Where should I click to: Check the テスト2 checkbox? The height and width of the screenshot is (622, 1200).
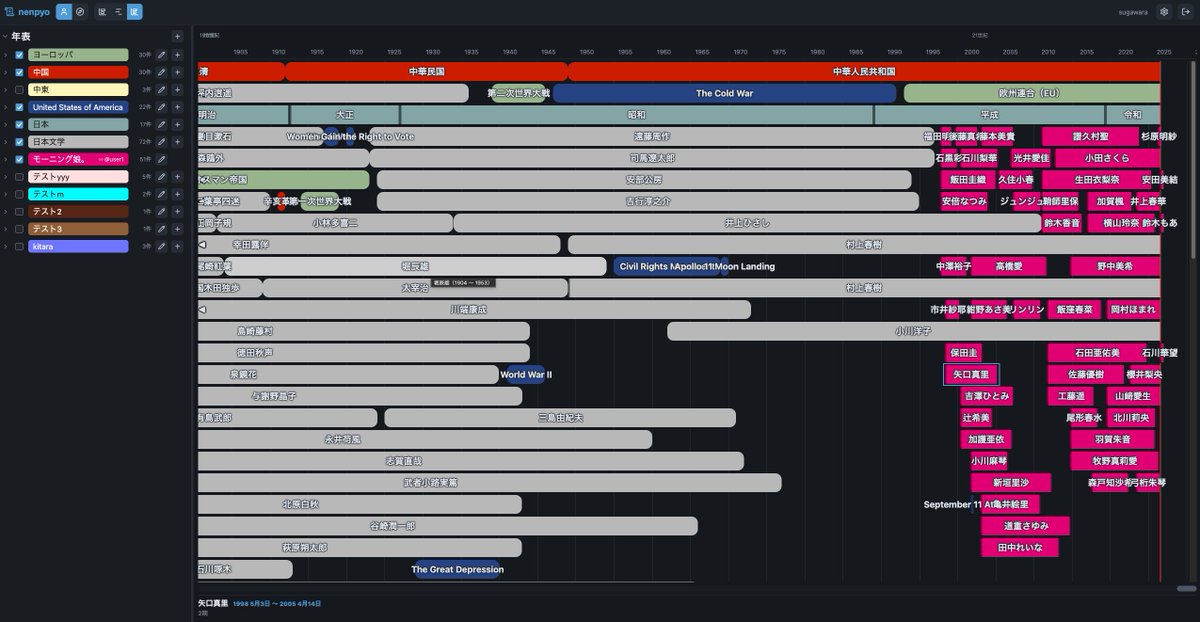pos(19,211)
